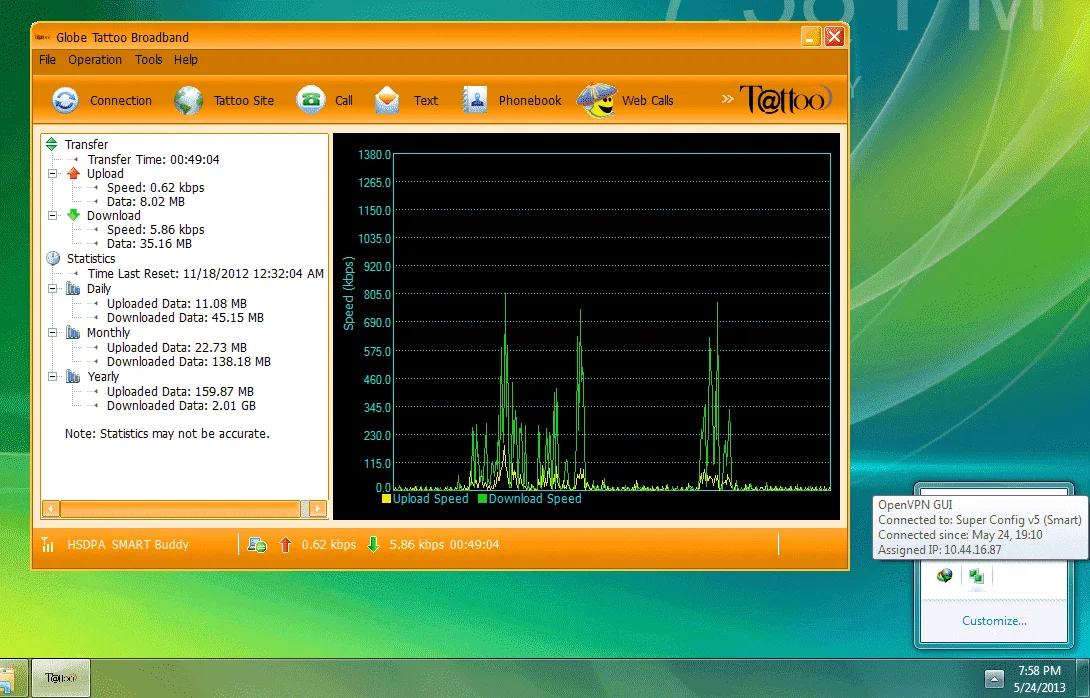Click the Customize... link in tray panel
The image size is (1090, 698).
point(994,621)
